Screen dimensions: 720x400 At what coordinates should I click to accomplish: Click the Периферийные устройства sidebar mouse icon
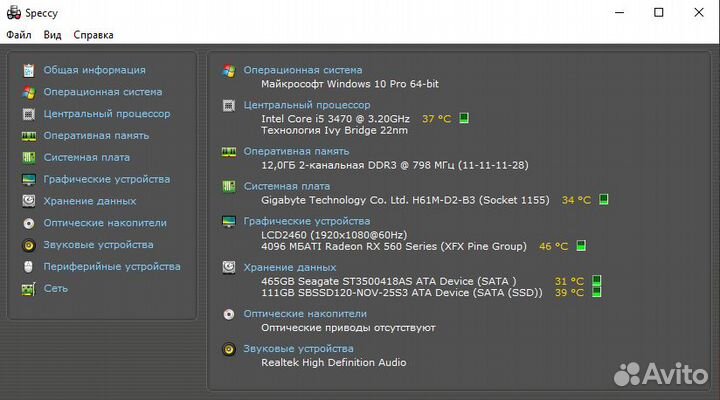point(28,267)
